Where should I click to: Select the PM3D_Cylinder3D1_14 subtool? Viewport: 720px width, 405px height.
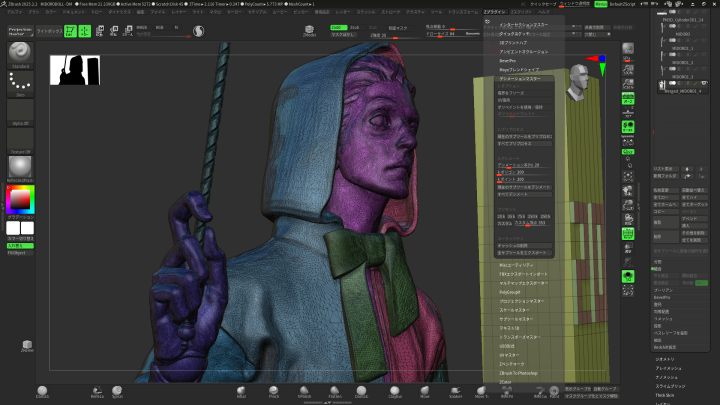(x=683, y=20)
